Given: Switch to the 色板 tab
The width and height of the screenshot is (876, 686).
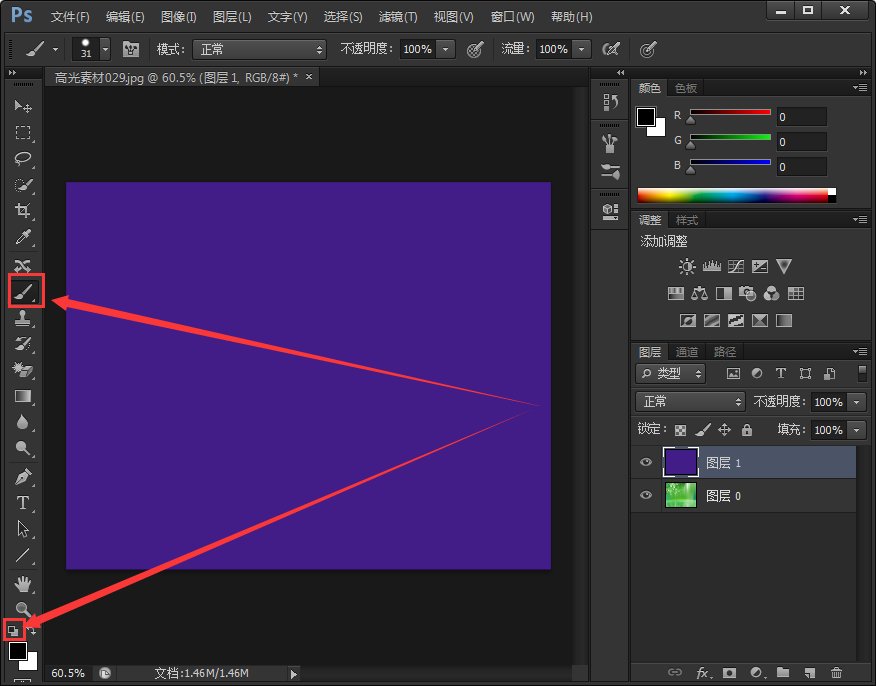Looking at the screenshot, I should 686,88.
